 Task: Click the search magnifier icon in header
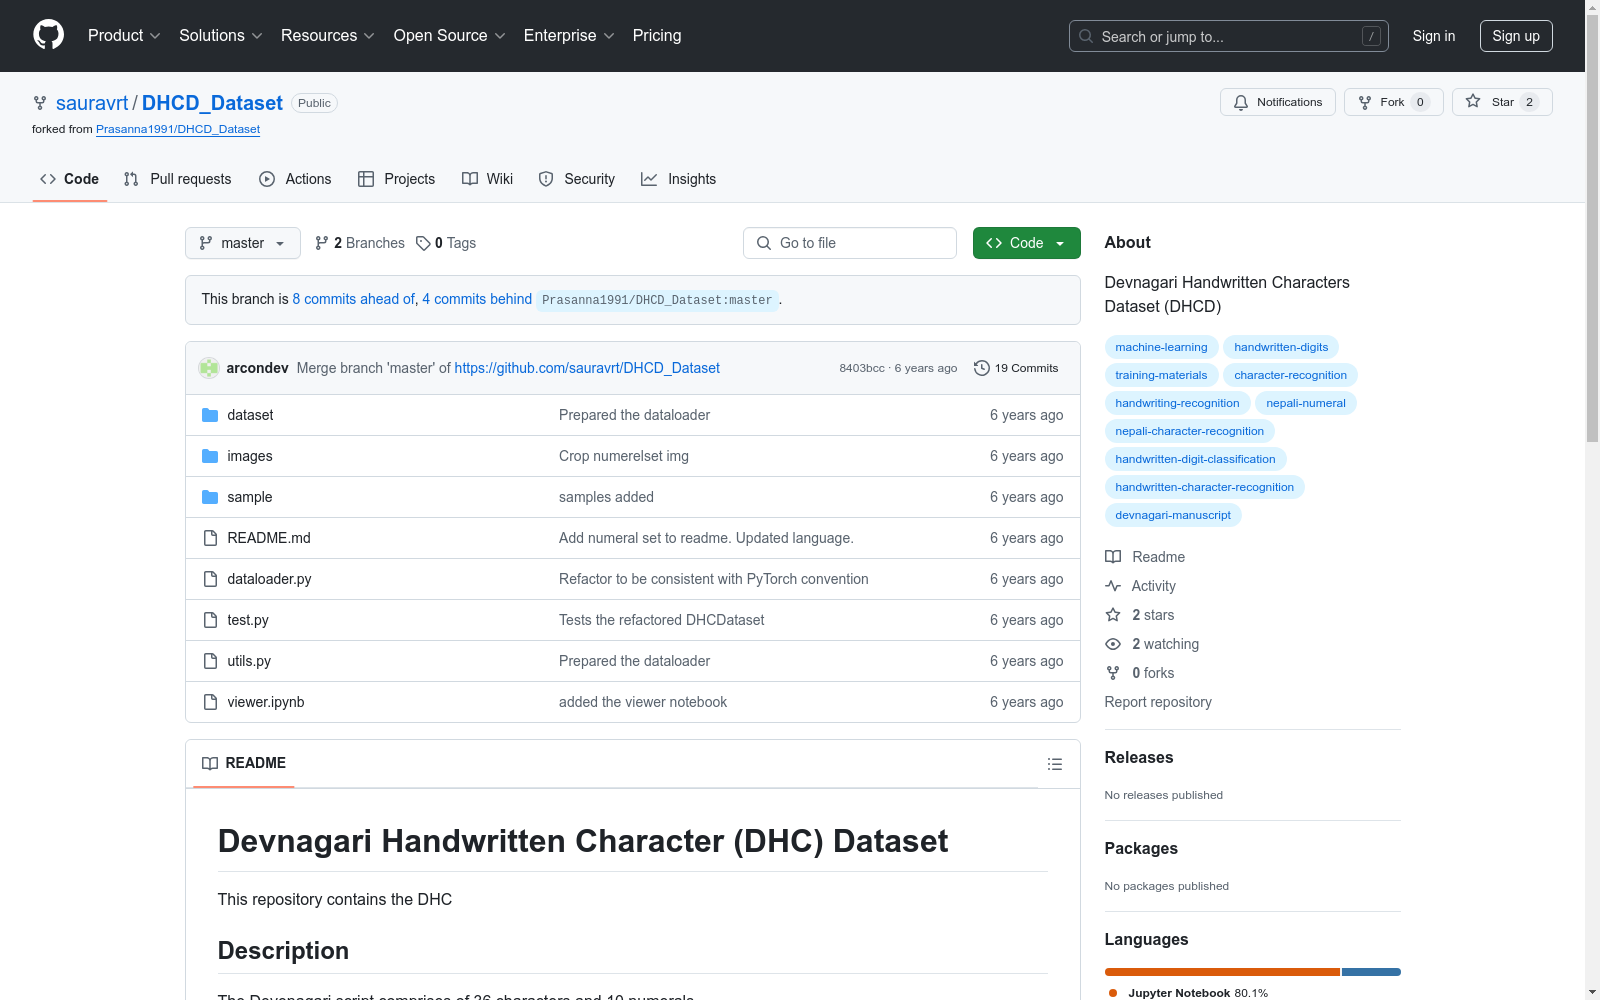tap(1086, 36)
